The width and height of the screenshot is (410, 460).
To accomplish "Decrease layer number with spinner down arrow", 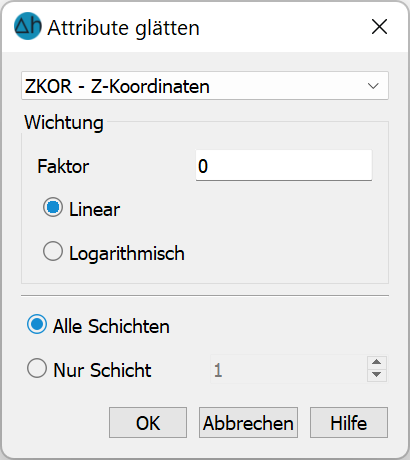I will click(377, 375).
